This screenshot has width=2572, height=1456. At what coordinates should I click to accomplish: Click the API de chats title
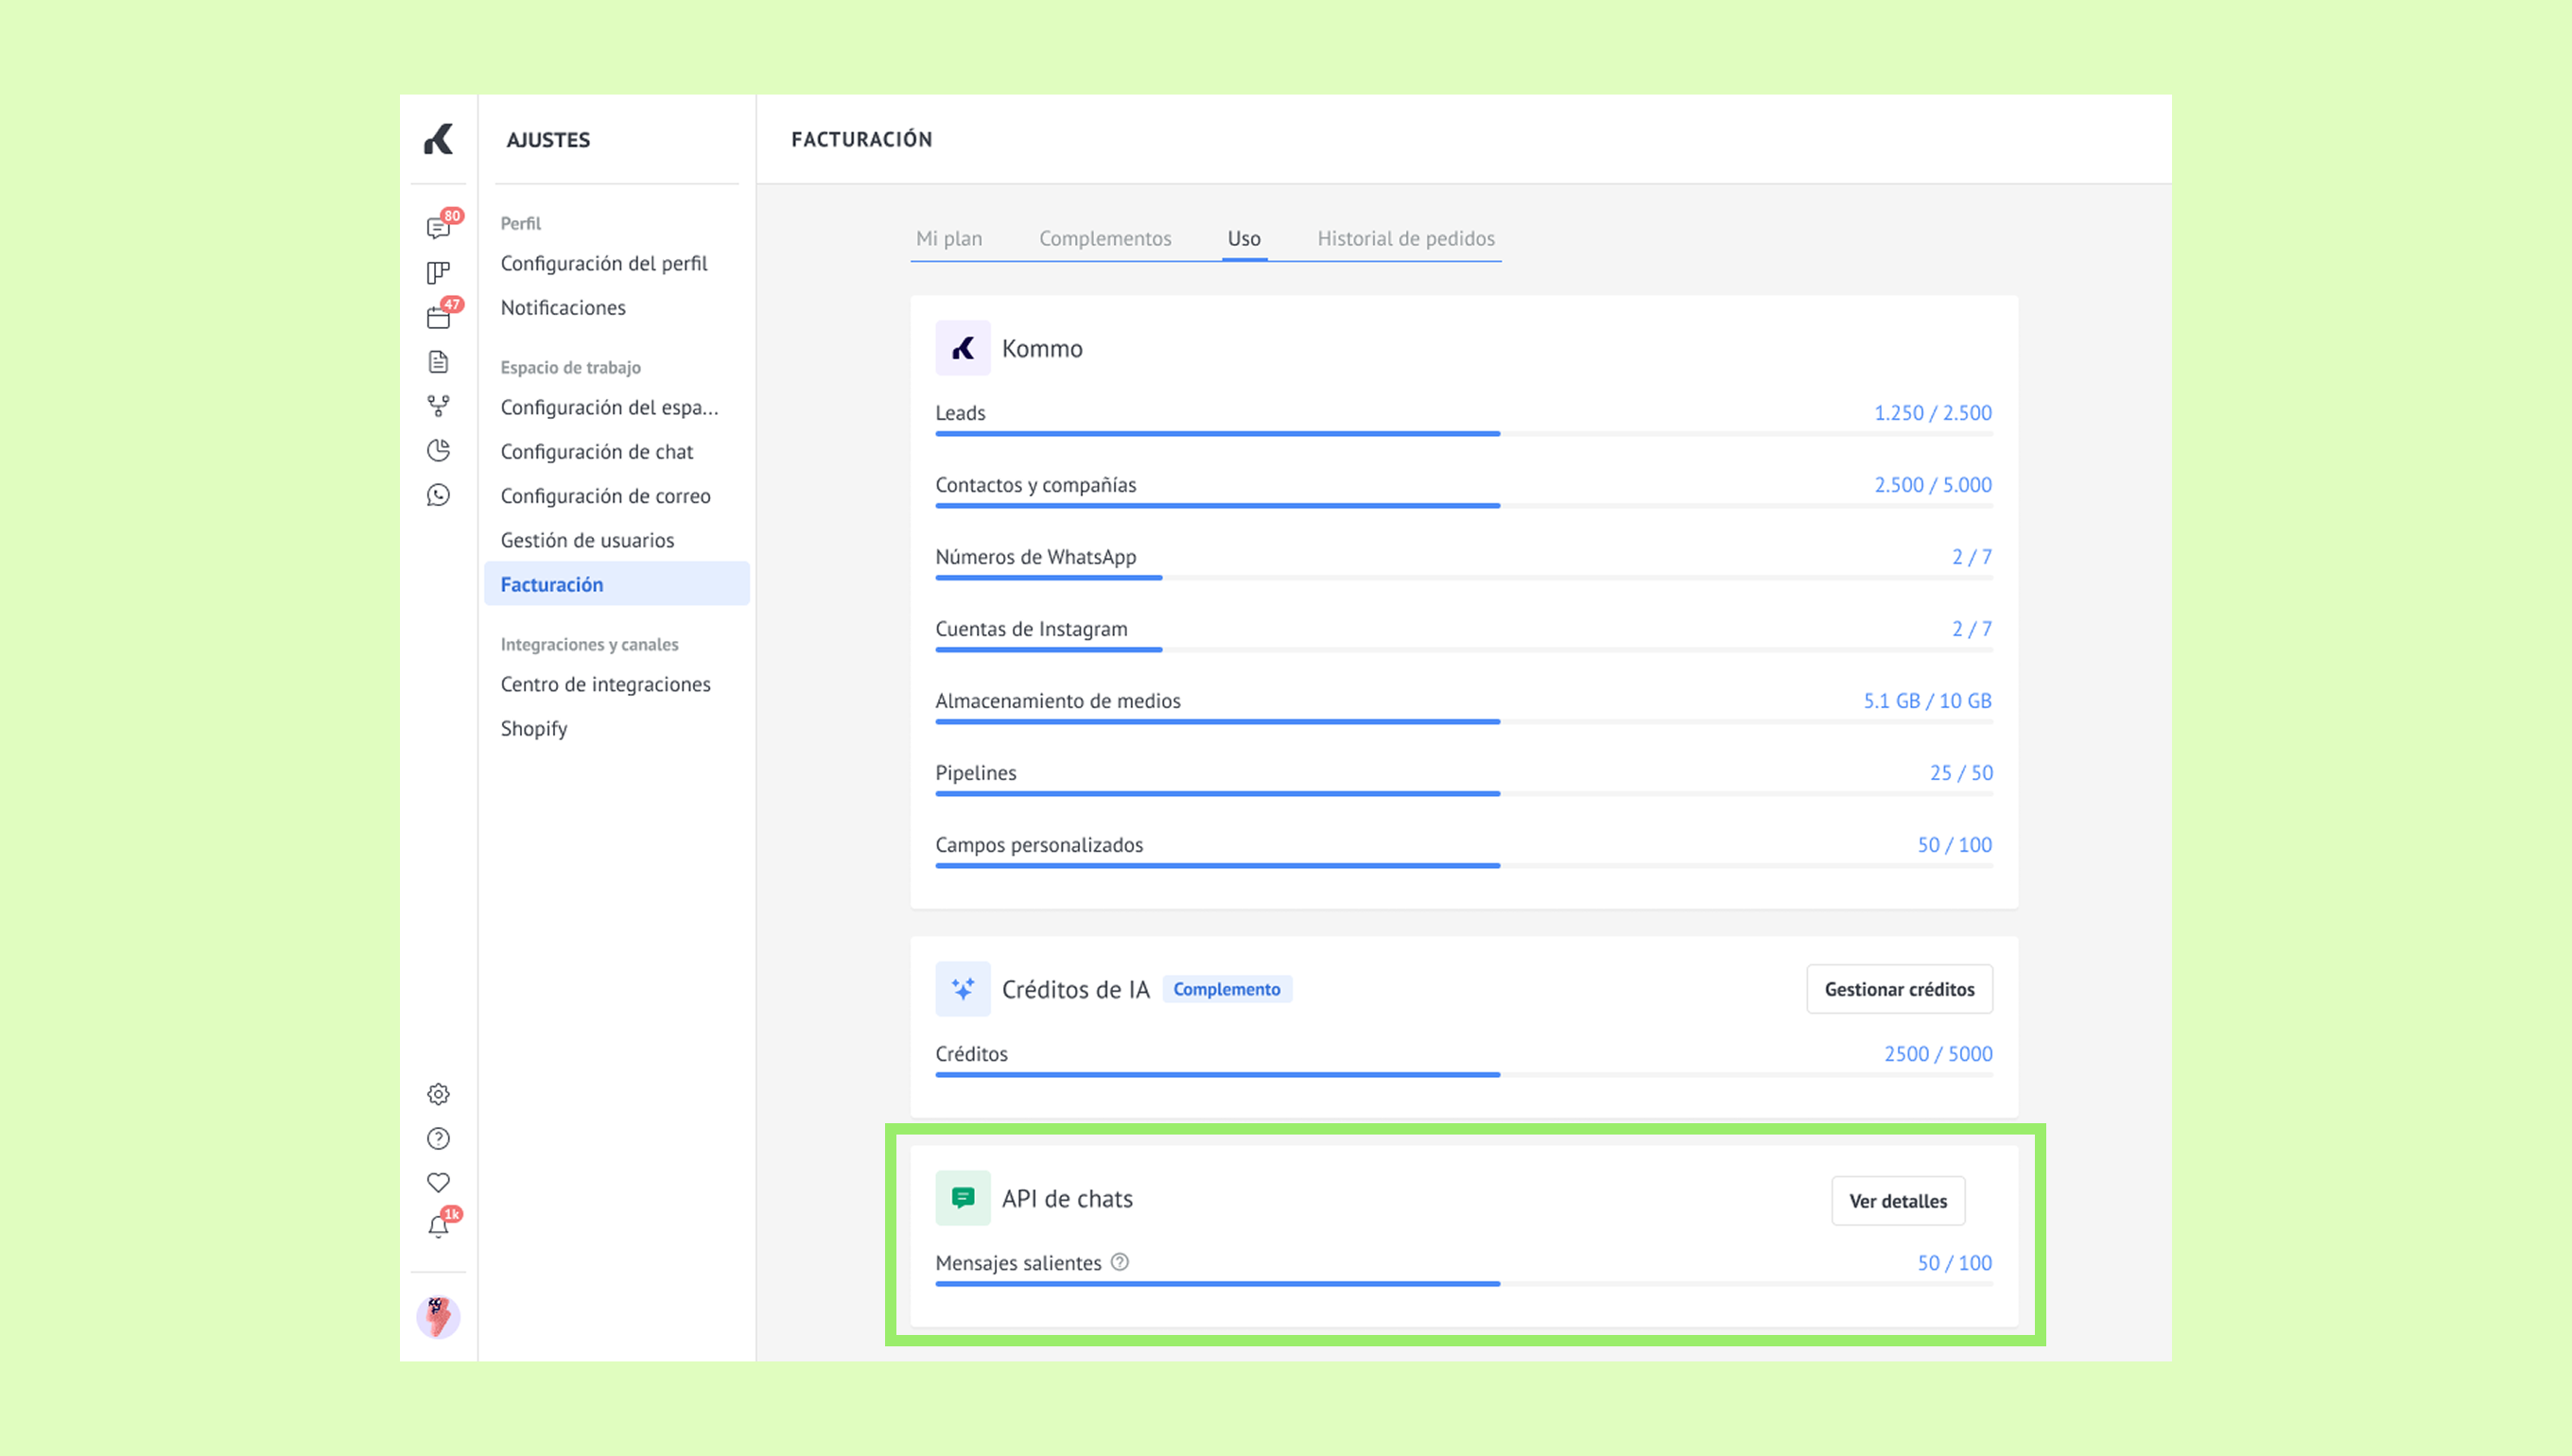point(1067,1198)
